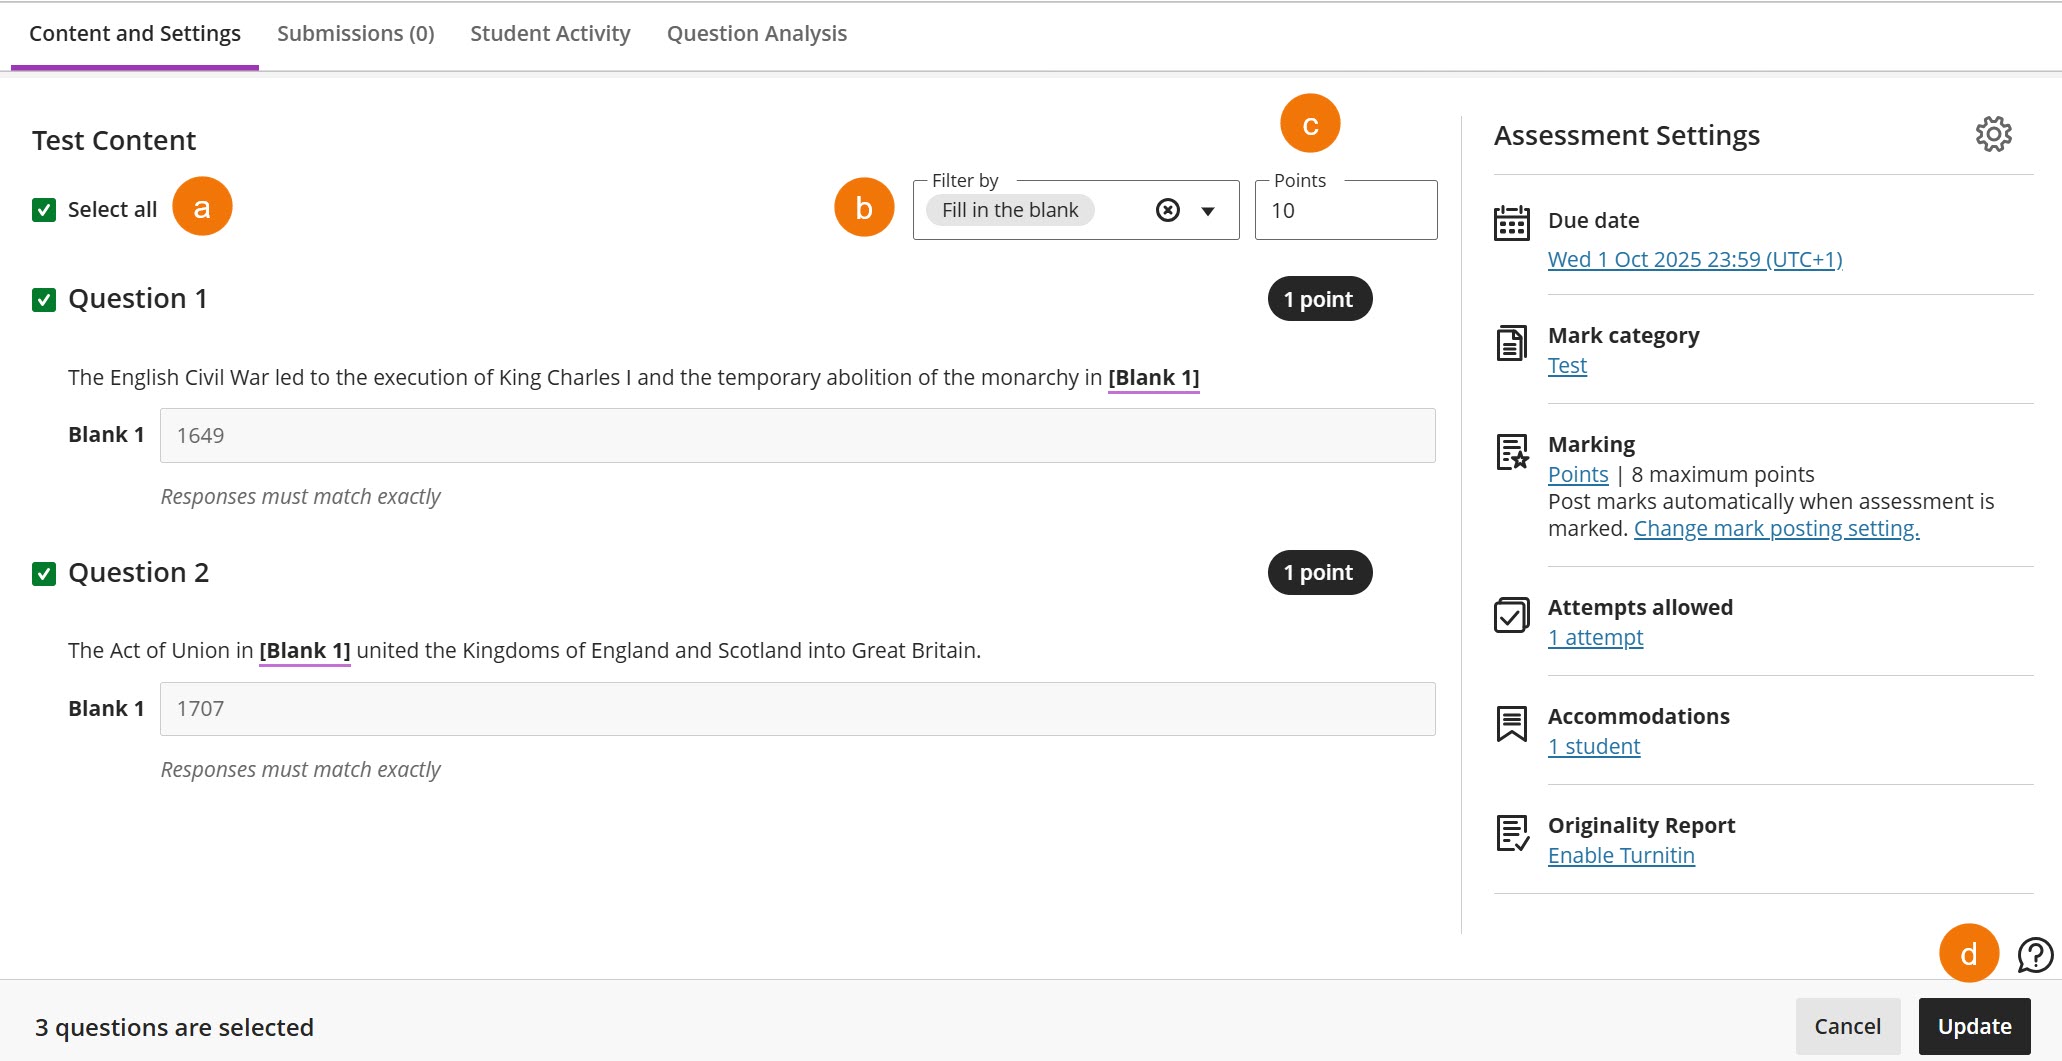Viewport: 2062px width, 1061px height.
Task: Click the Update button
Action: 1974,1026
